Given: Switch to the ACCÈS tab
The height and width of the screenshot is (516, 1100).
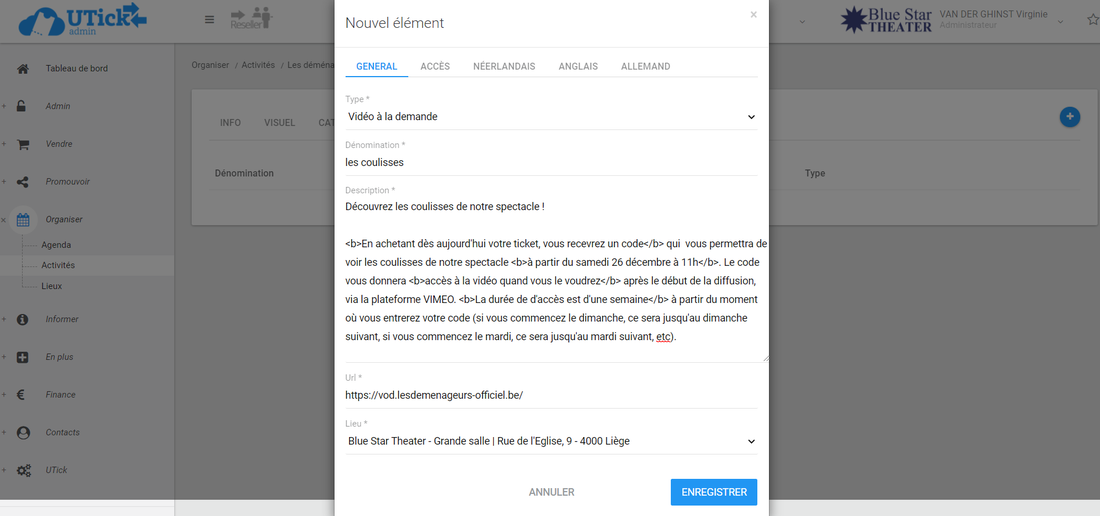Looking at the screenshot, I should coord(434,67).
